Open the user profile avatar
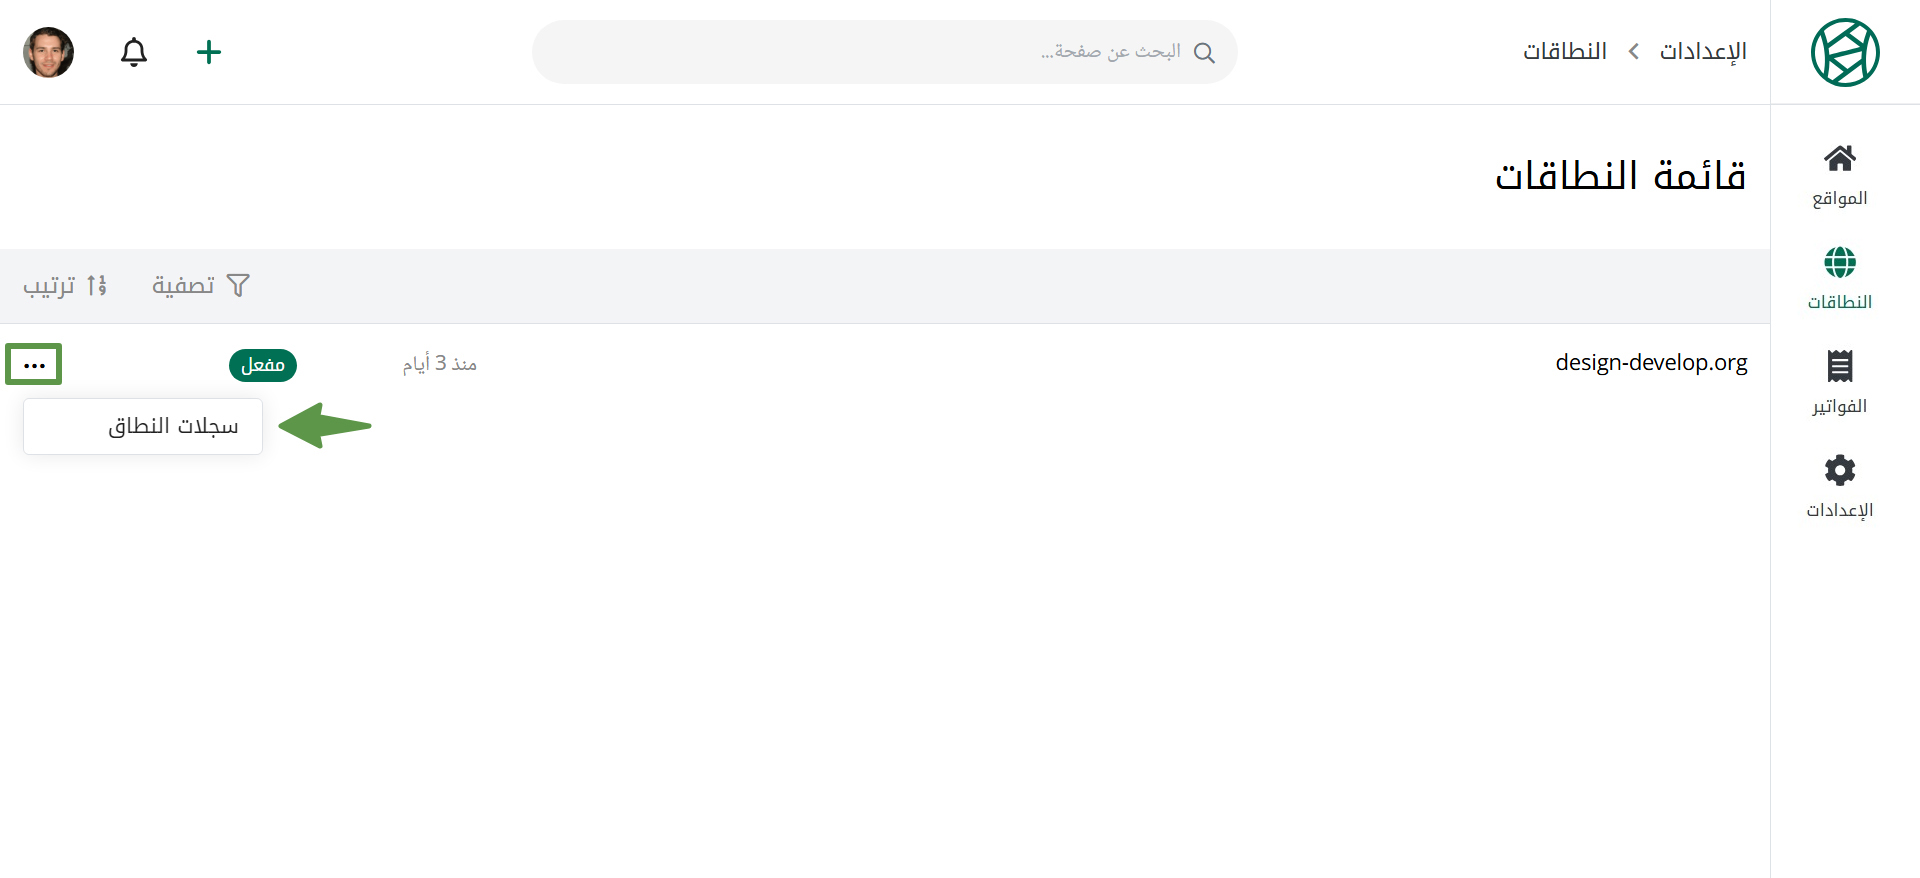1920x878 pixels. click(48, 52)
